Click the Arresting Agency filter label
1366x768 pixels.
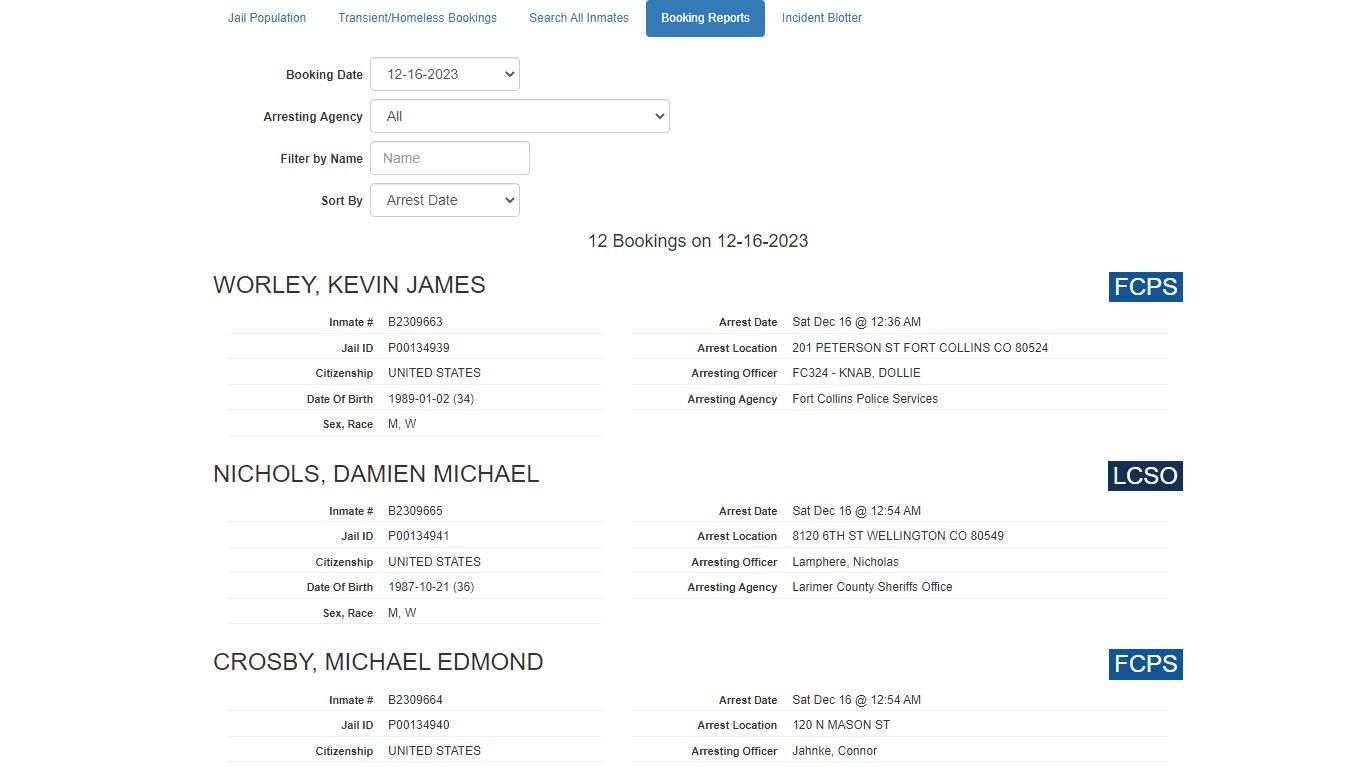(x=313, y=117)
